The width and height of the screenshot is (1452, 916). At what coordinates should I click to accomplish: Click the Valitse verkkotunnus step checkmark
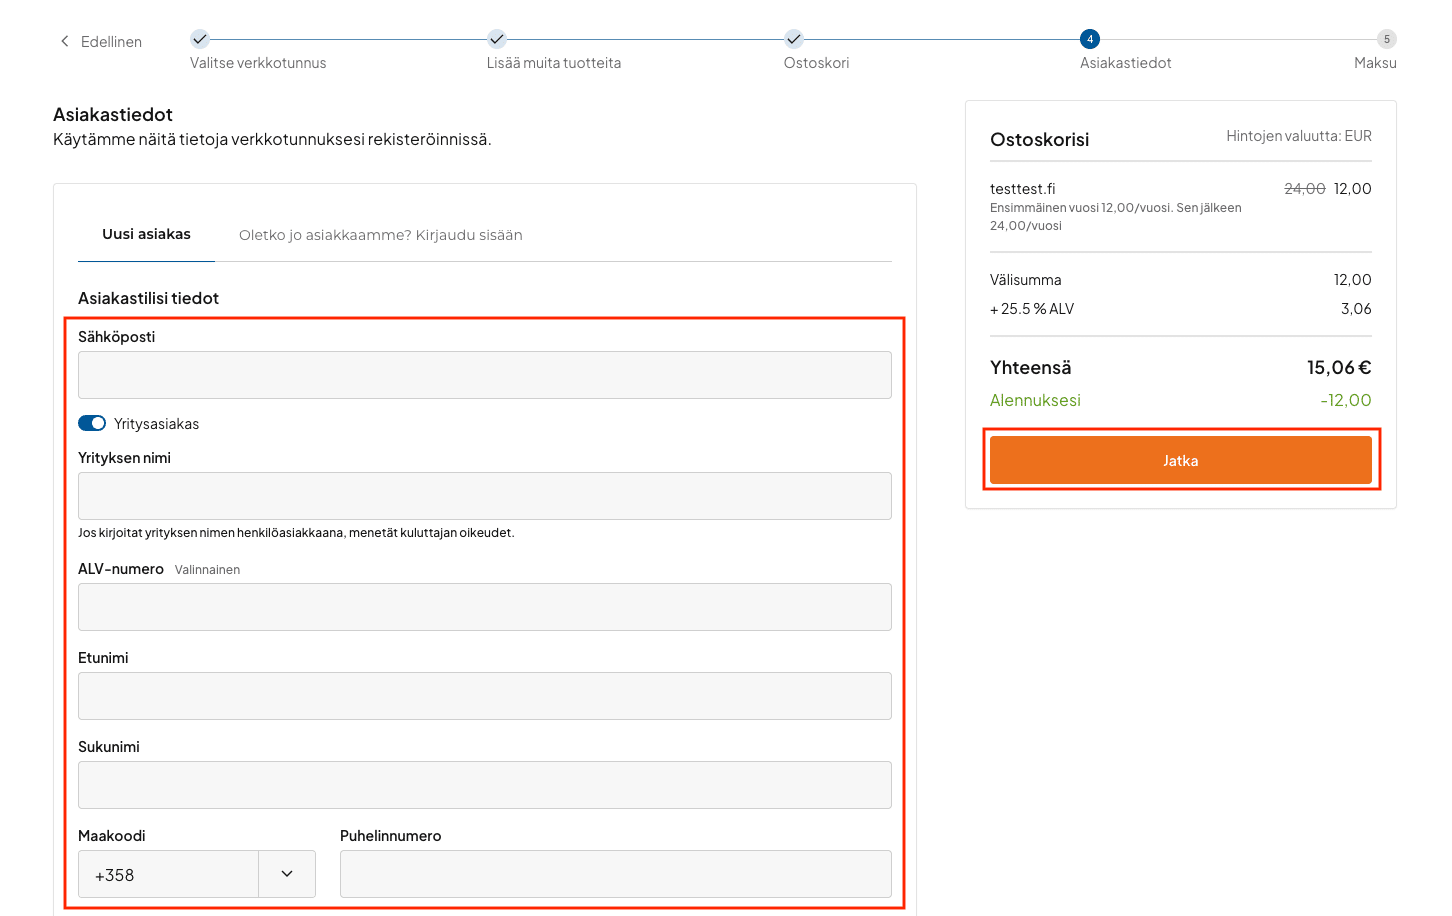[x=200, y=39]
